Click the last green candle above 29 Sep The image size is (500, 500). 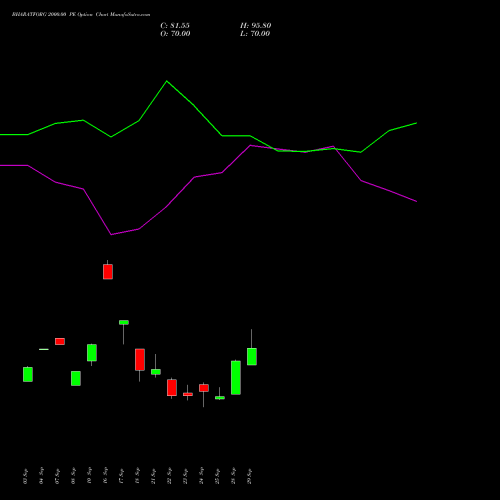click(252, 356)
